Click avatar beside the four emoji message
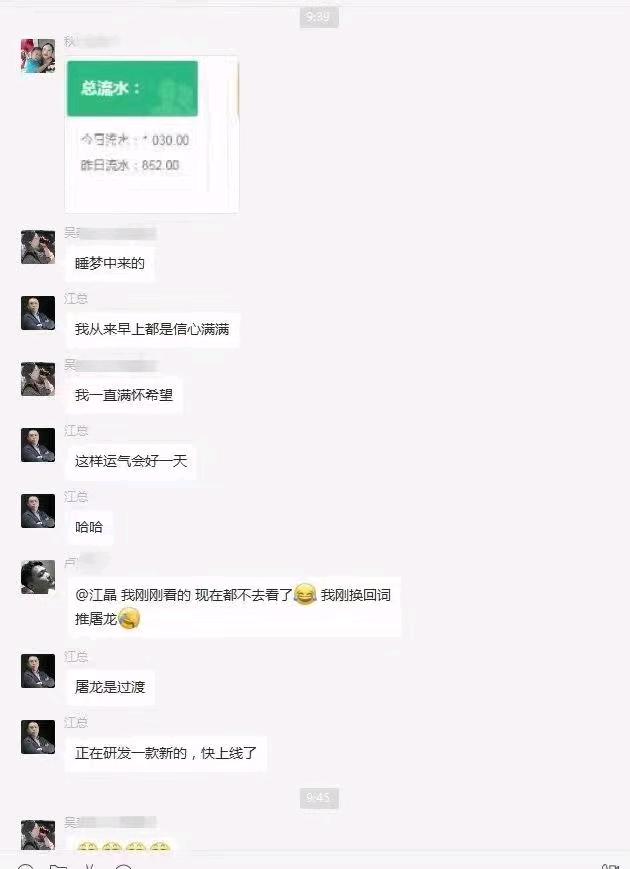This screenshot has width=630, height=869. [38, 836]
